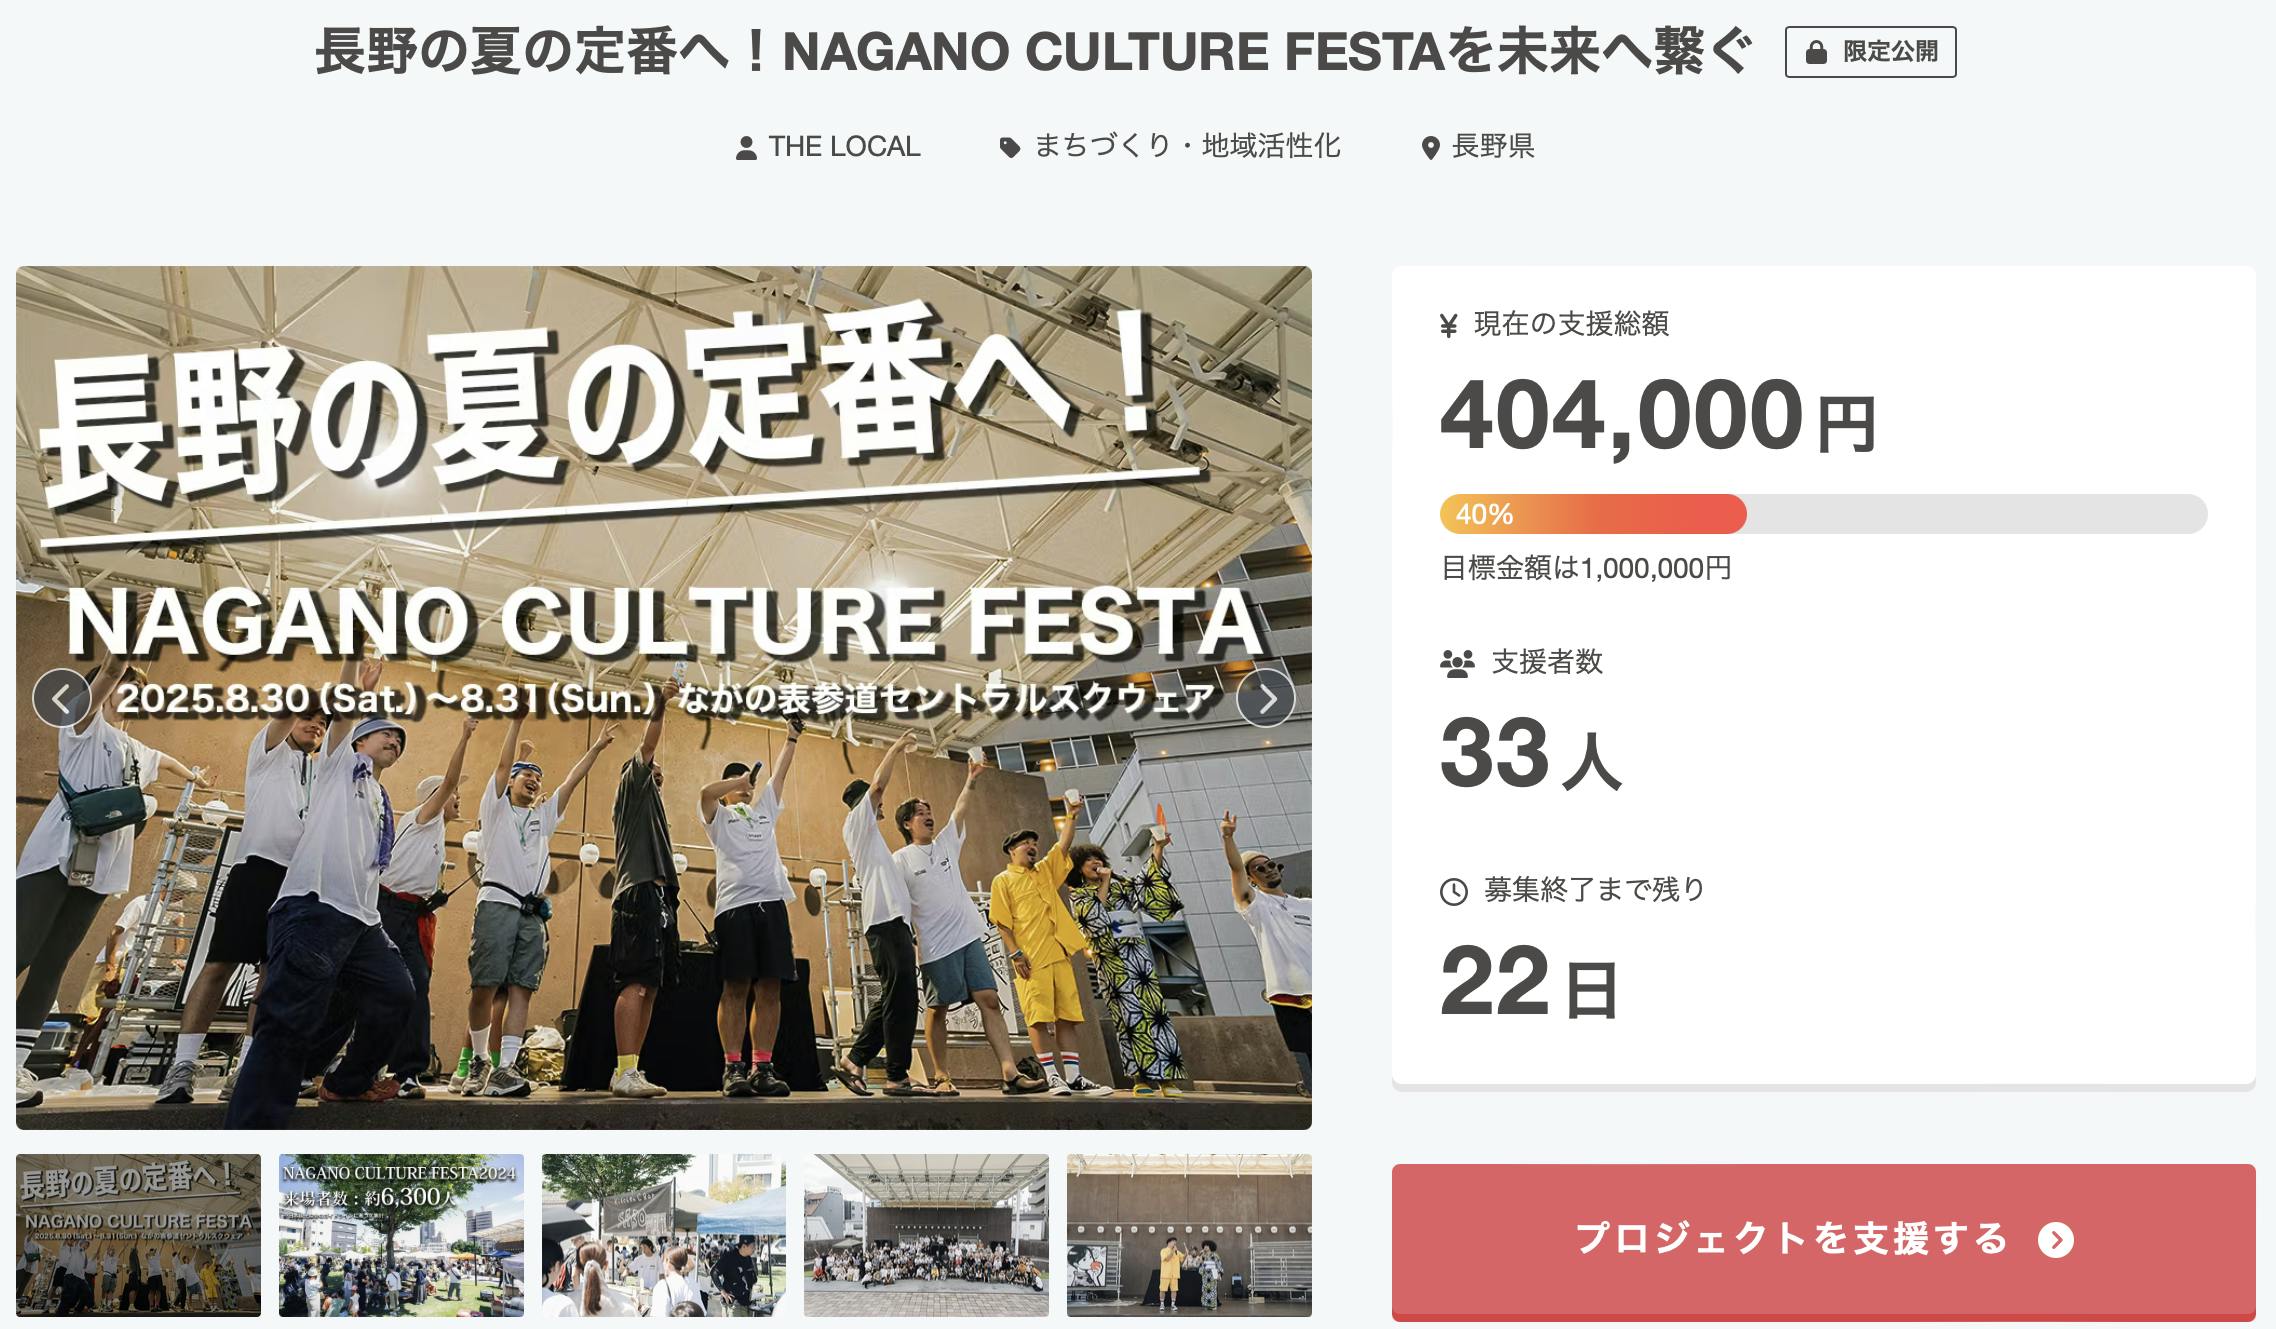
Task: Open THE LOCAL organizer profile link
Action: point(843,147)
